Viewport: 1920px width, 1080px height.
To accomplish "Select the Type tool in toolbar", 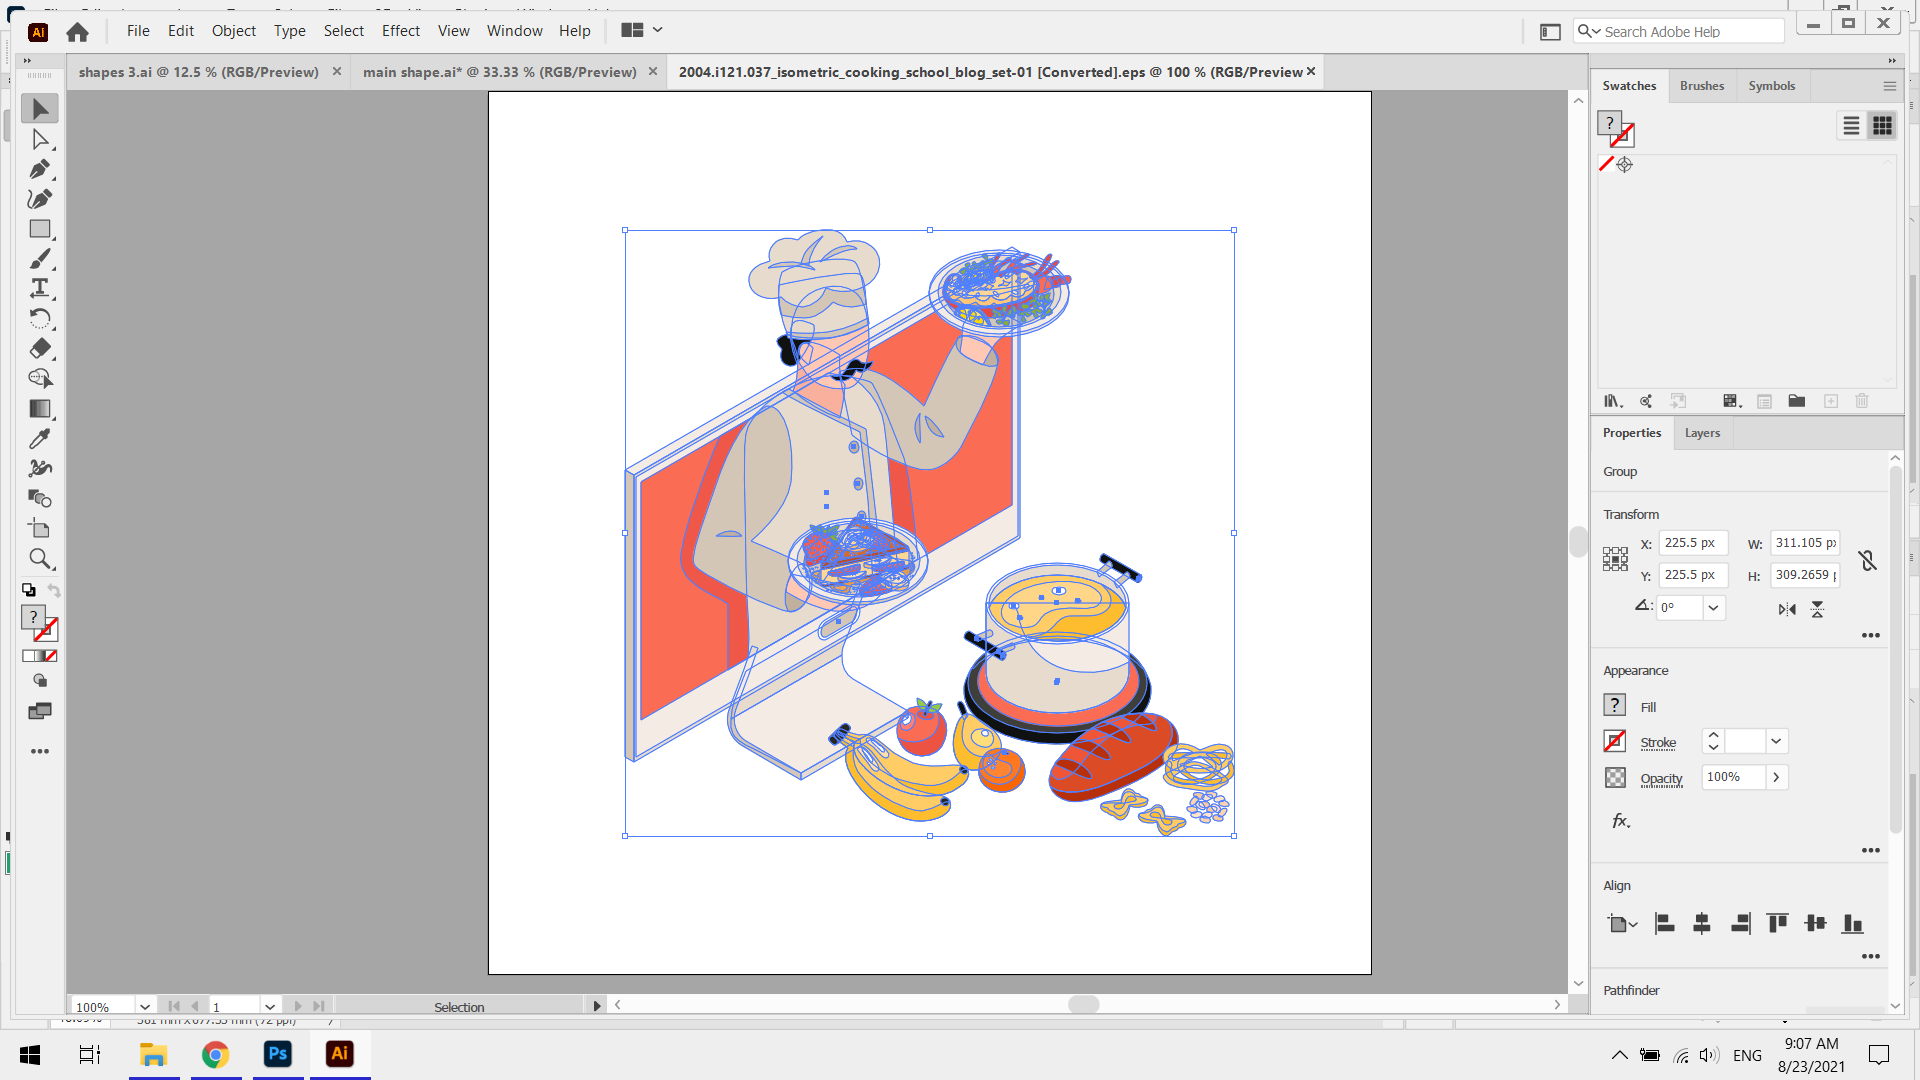I will (x=40, y=287).
